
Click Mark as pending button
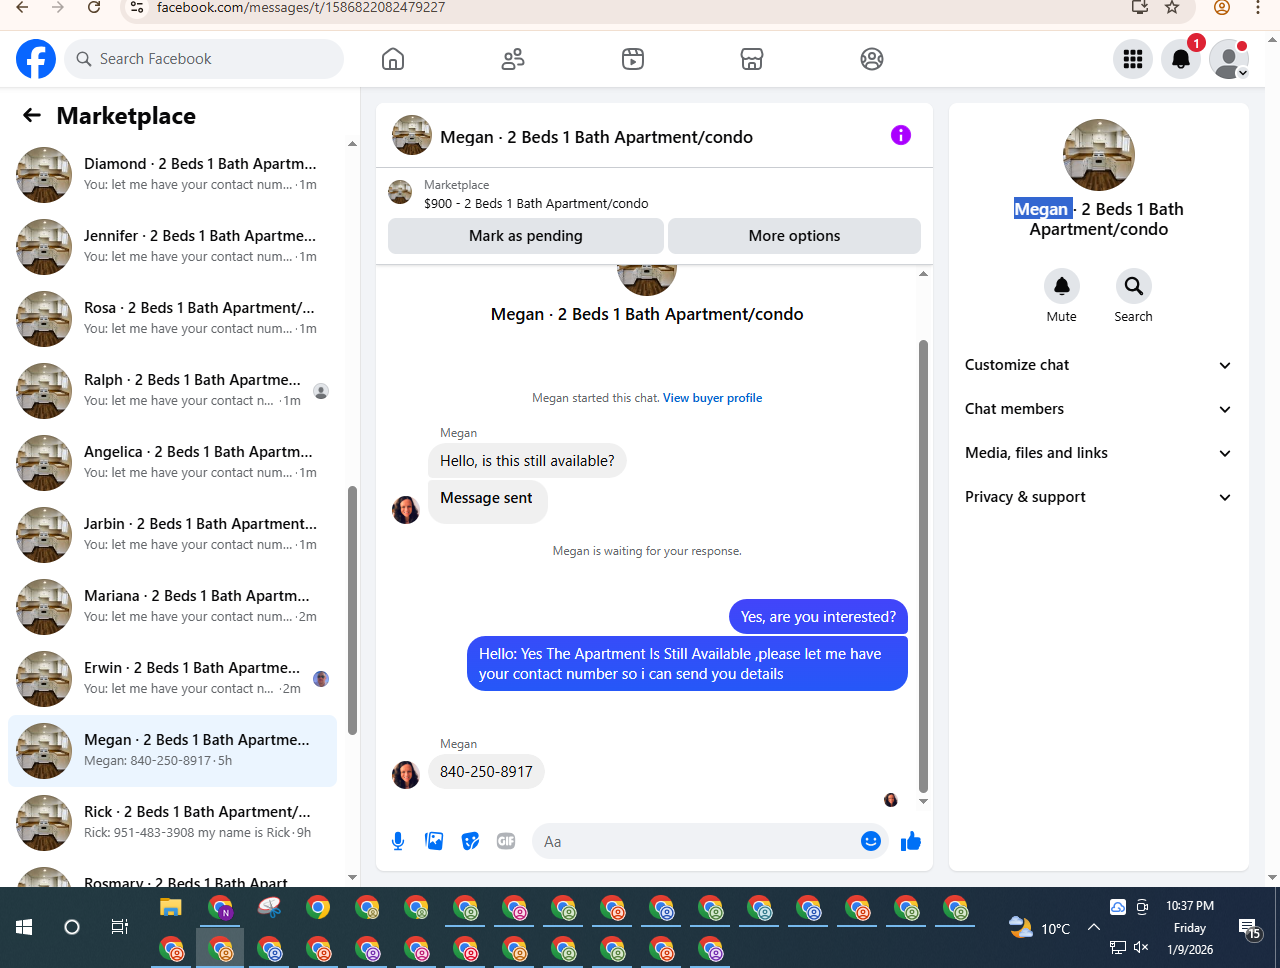point(526,236)
